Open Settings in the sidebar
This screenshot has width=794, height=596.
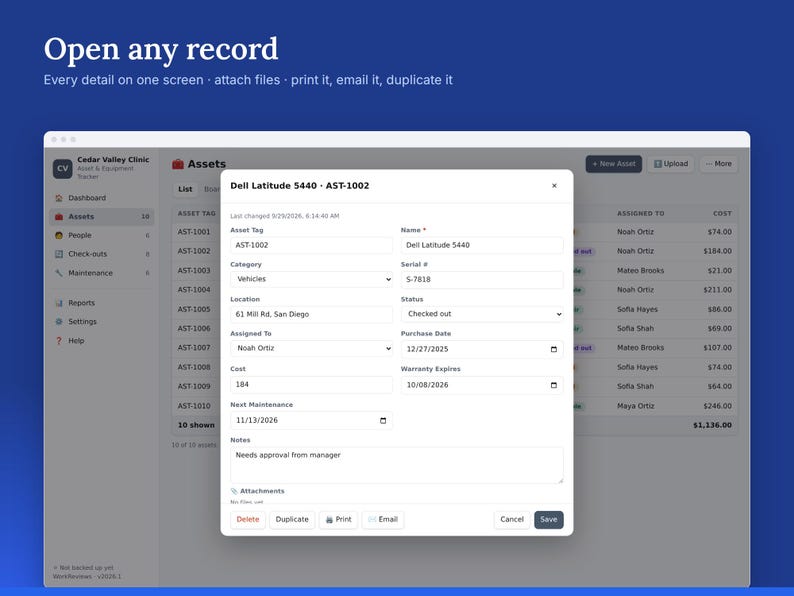(x=101, y=322)
